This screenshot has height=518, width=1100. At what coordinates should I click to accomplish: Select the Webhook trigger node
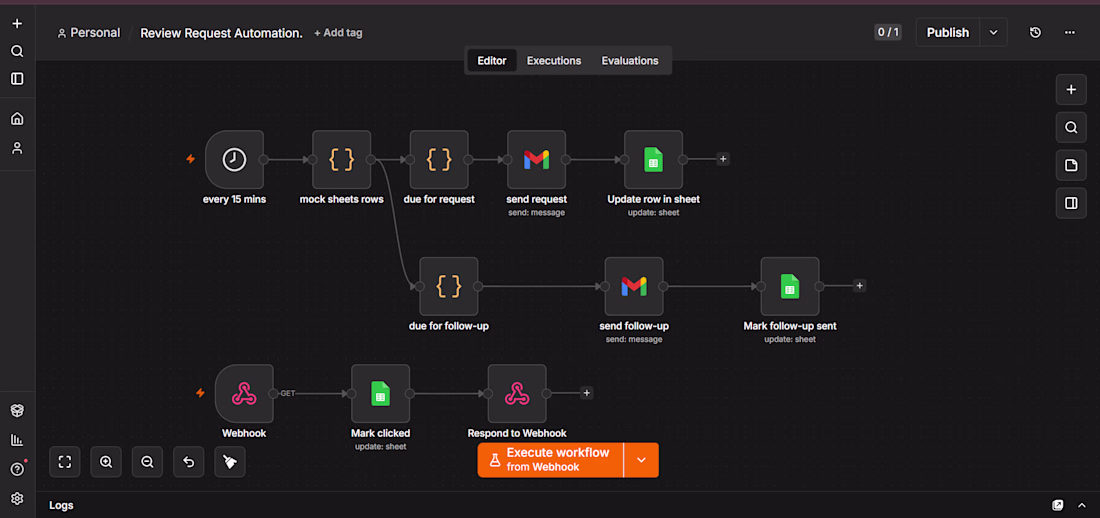[x=244, y=394]
